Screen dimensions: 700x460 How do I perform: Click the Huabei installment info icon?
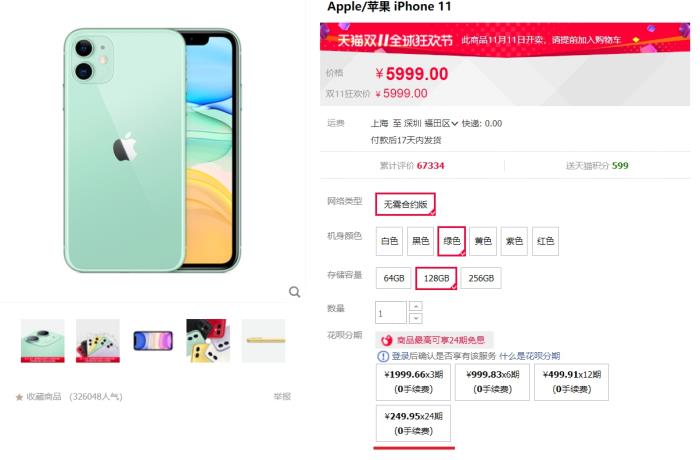[383, 356]
